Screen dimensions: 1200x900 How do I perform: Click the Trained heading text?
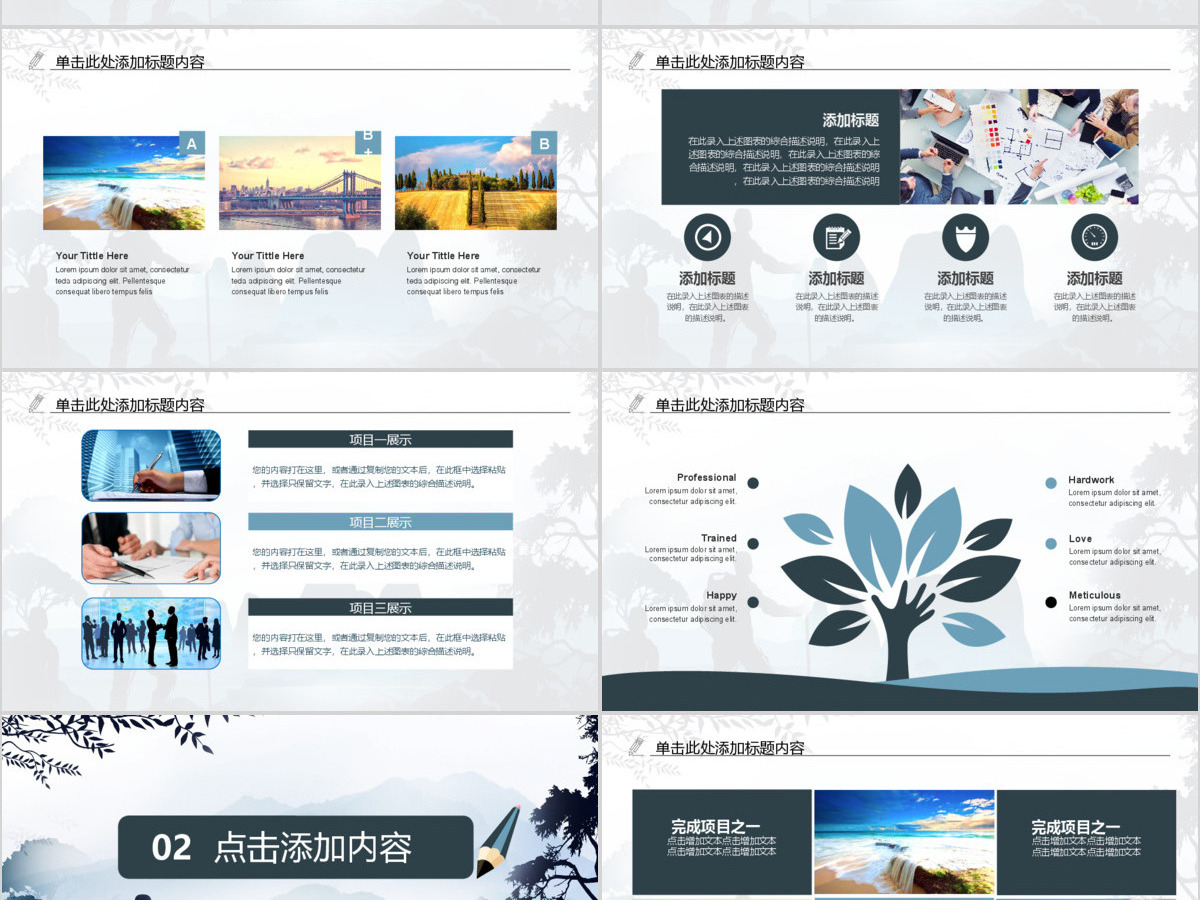click(719, 538)
